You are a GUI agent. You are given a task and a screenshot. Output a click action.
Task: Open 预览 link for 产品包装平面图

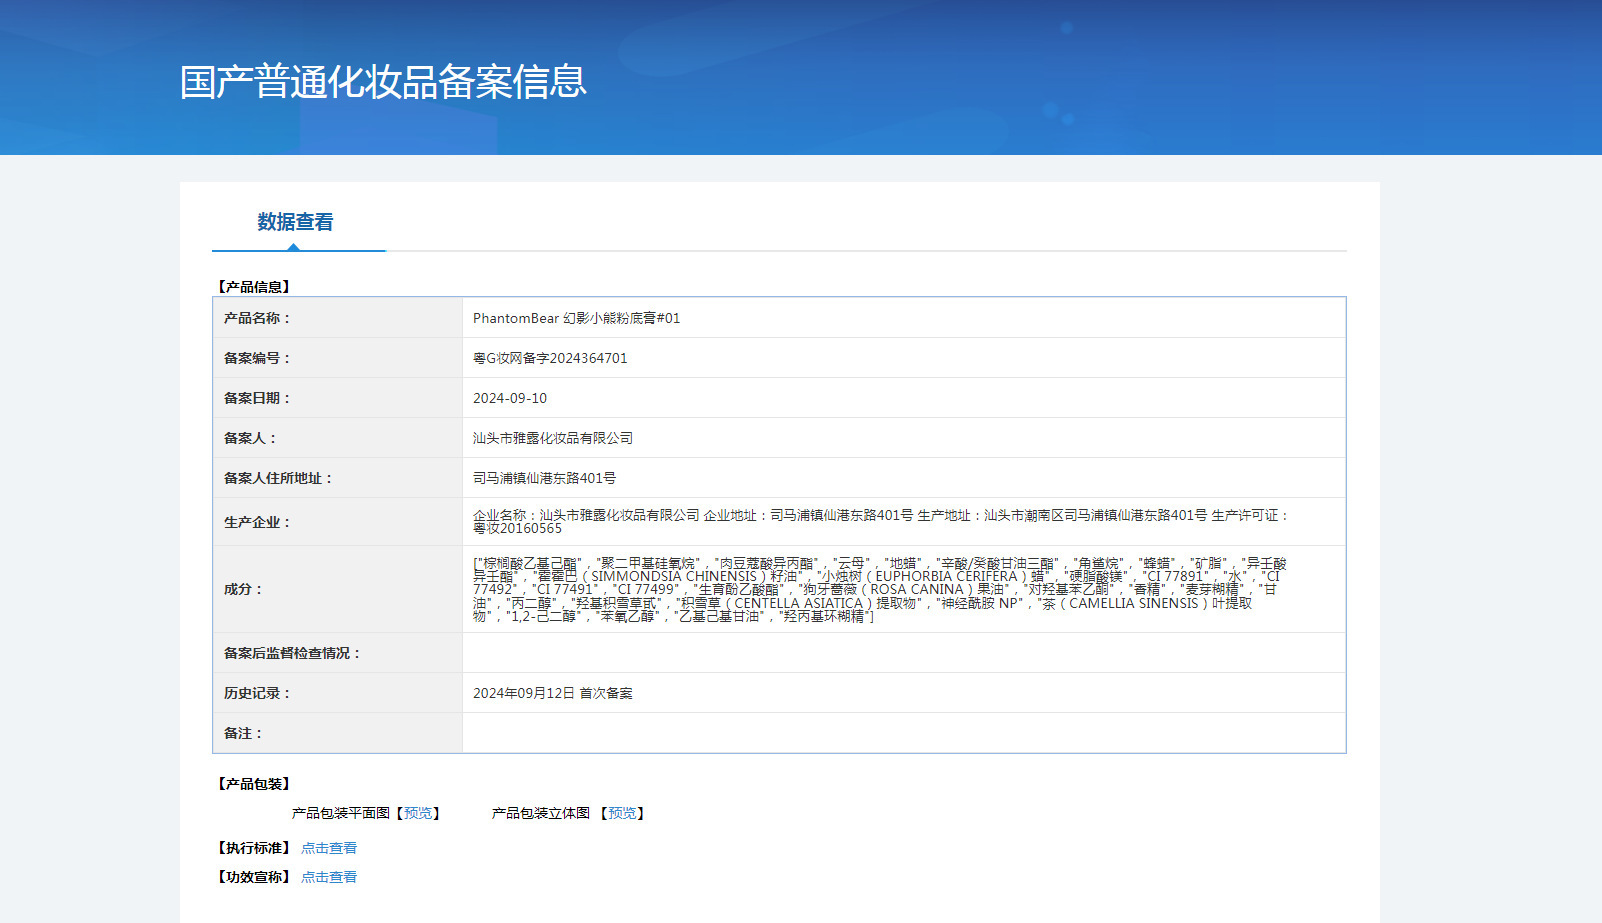pyautogui.click(x=418, y=813)
